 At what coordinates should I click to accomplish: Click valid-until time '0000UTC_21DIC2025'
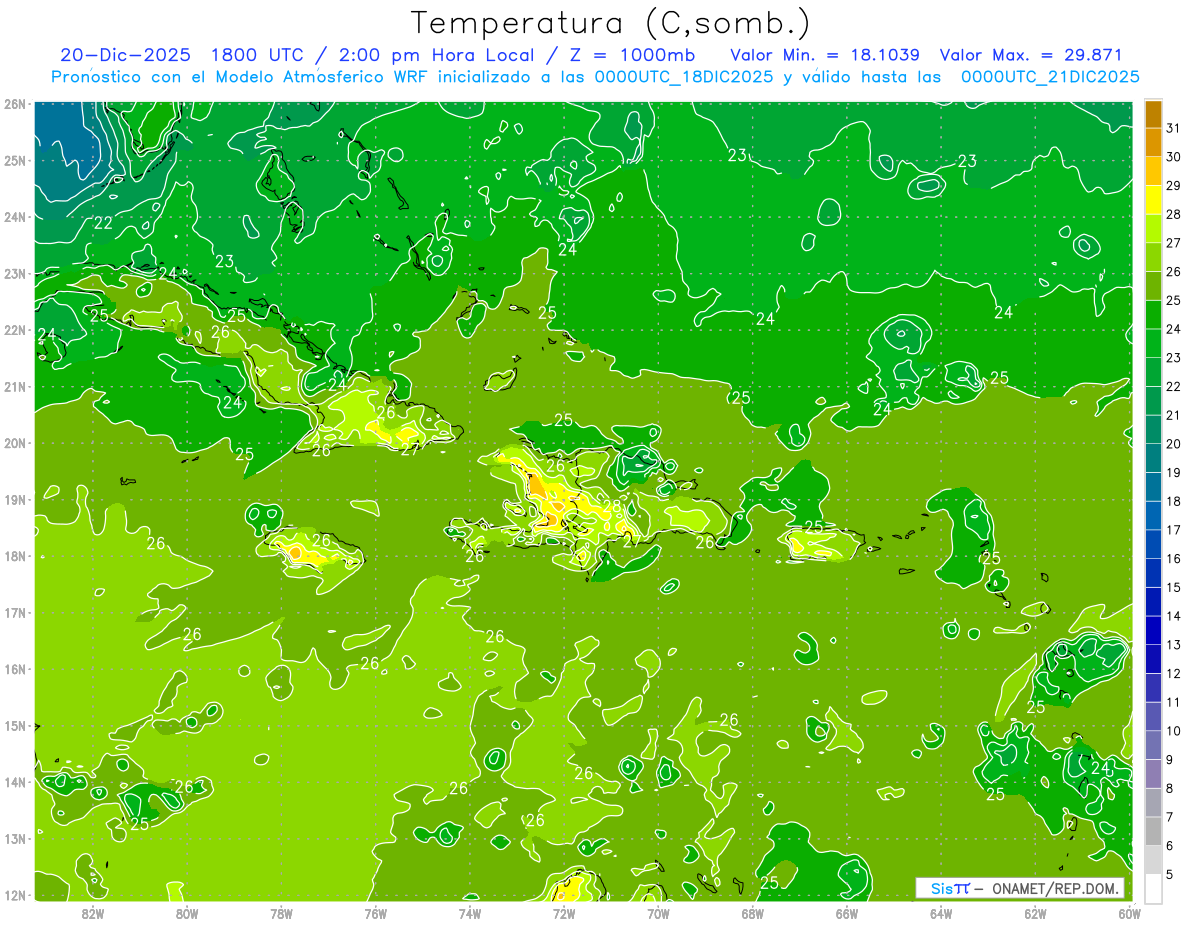(1050, 77)
